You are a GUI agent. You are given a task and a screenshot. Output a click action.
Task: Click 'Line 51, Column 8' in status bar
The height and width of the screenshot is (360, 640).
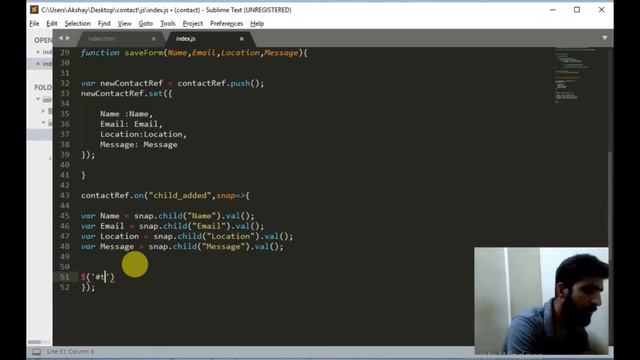click(x=70, y=352)
